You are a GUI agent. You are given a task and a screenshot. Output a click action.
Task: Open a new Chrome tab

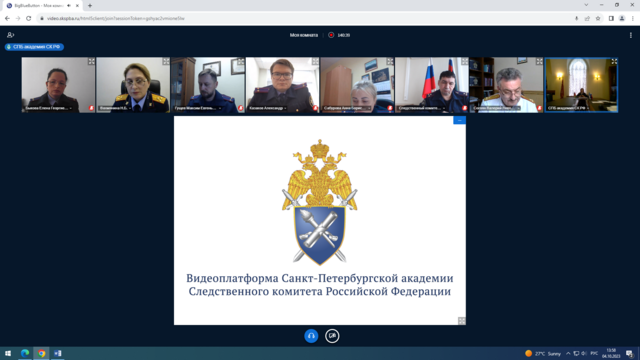(x=90, y=6)
